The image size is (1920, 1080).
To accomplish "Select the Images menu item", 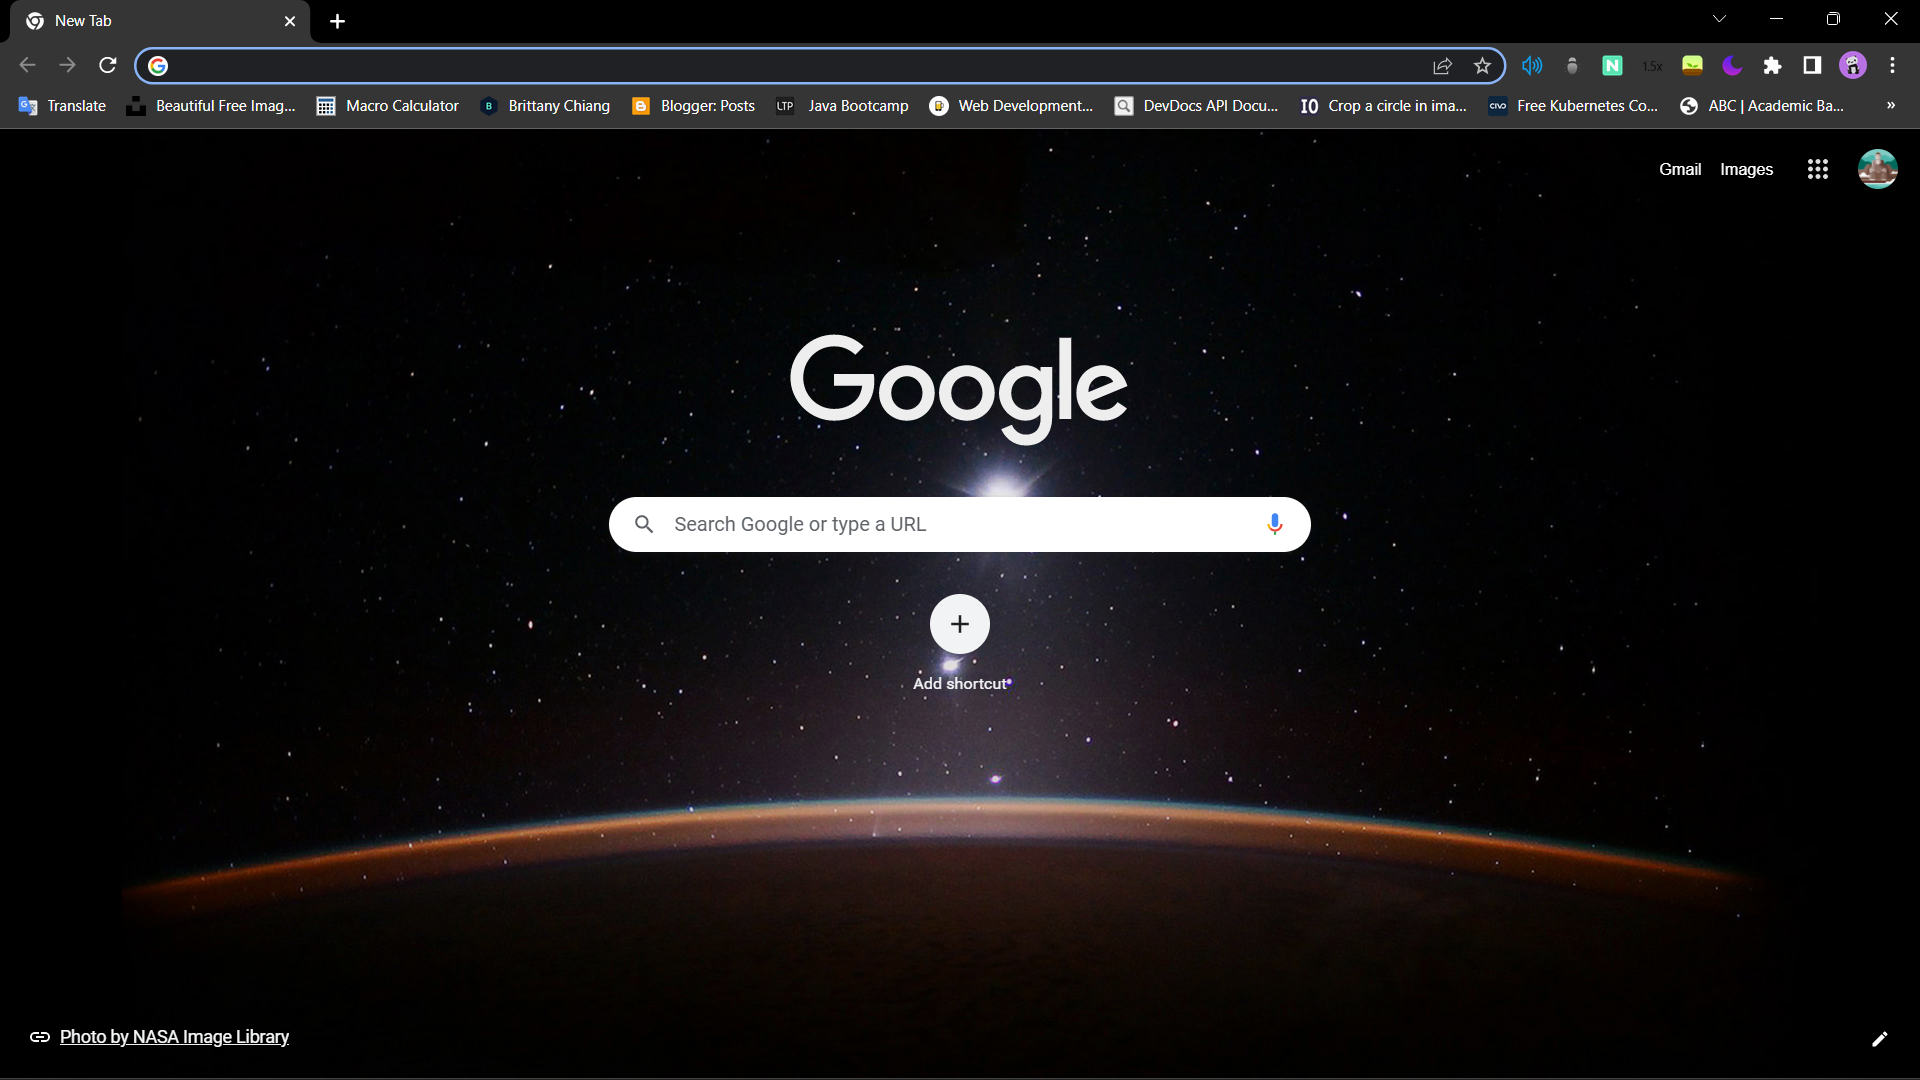I will point(1747,169).
